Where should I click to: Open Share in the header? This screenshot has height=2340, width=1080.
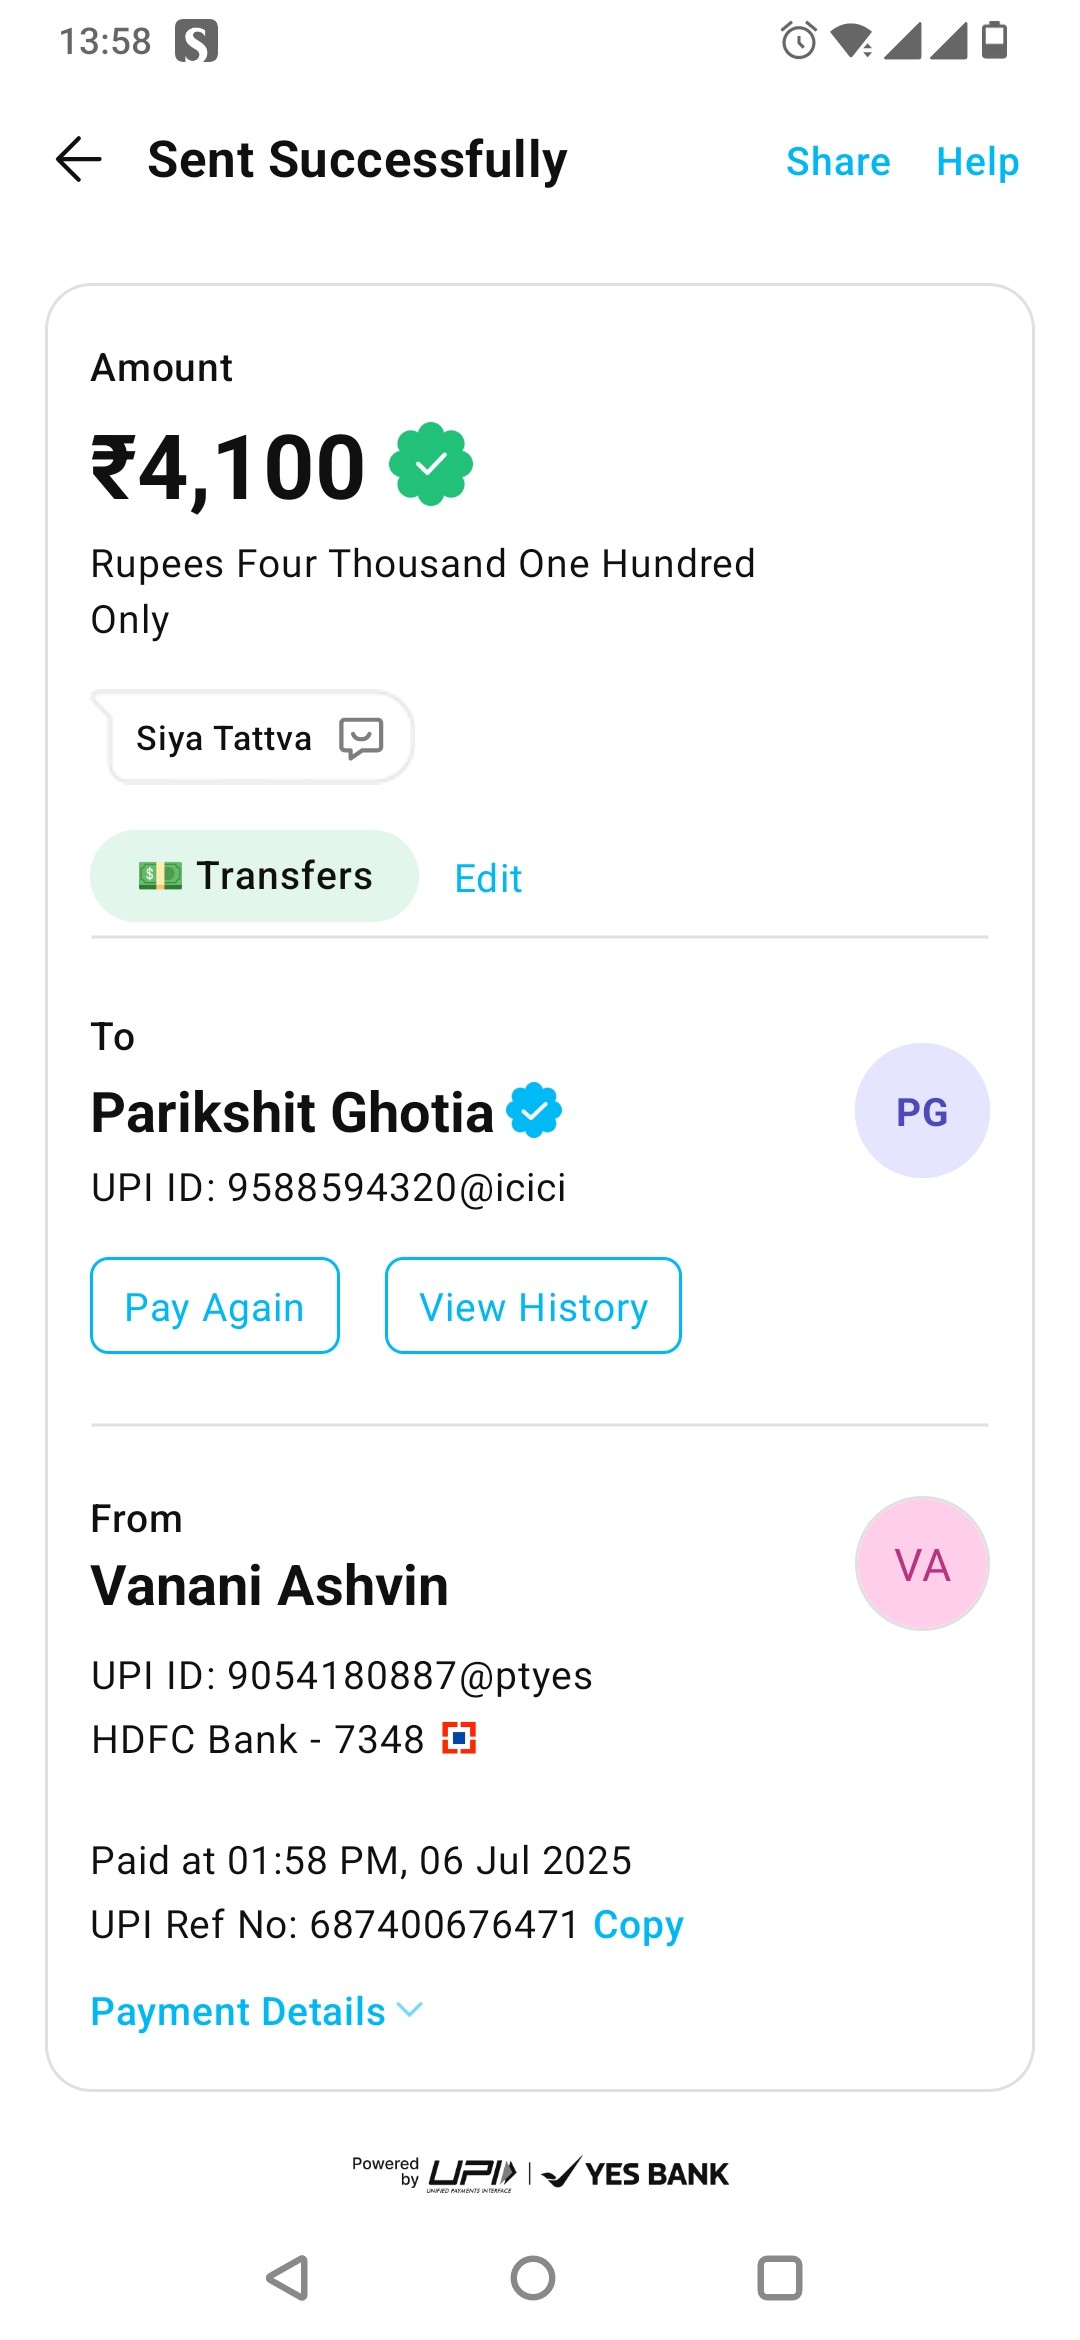pos(838,162)
